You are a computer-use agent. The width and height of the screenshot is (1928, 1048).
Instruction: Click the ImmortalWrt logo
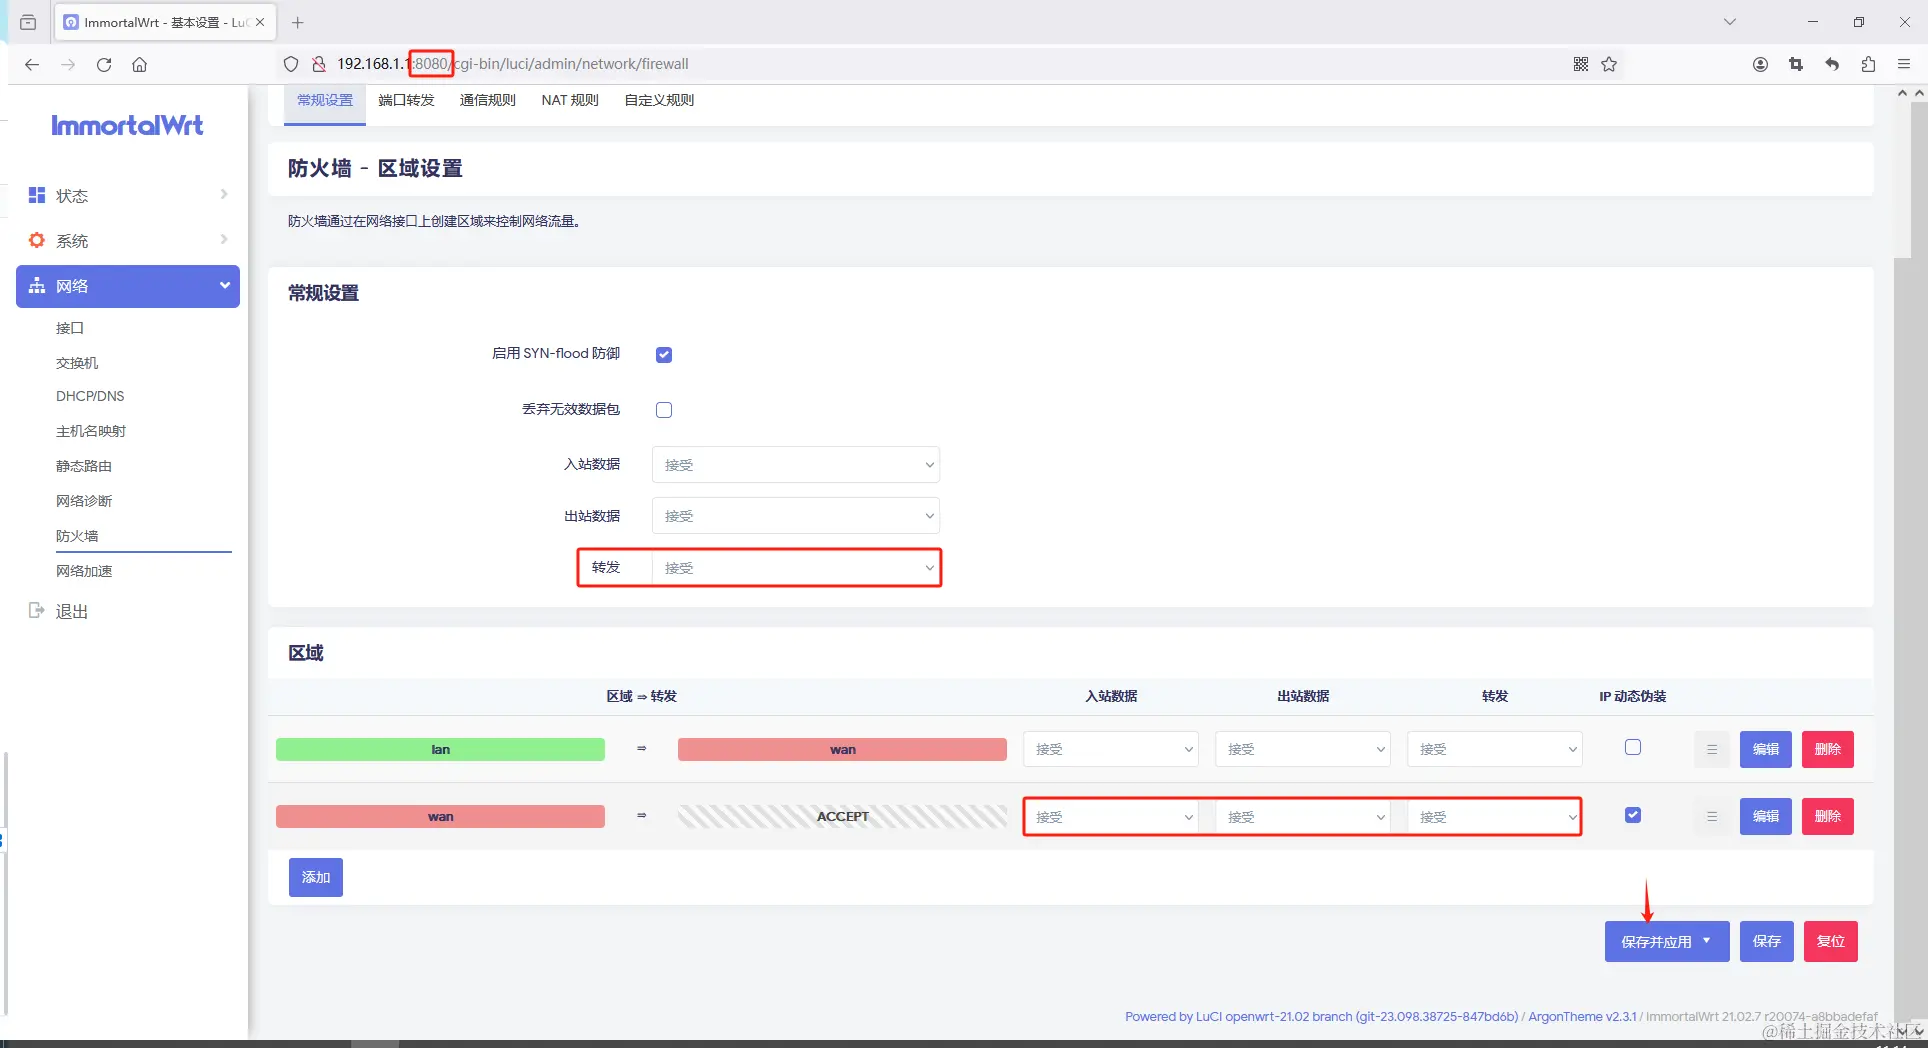(127, 125)
